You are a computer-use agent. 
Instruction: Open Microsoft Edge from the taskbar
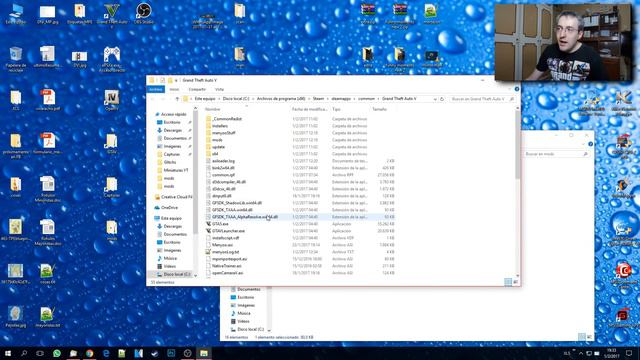point(106,353)
